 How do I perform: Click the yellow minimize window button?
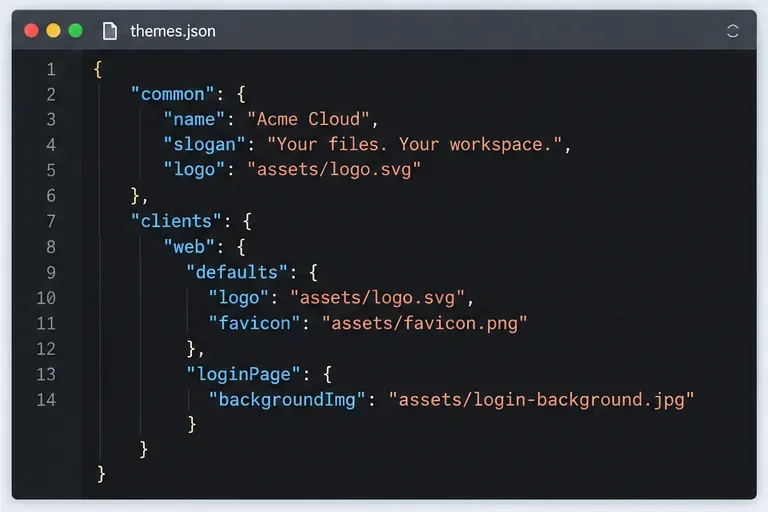coord(53,31)
